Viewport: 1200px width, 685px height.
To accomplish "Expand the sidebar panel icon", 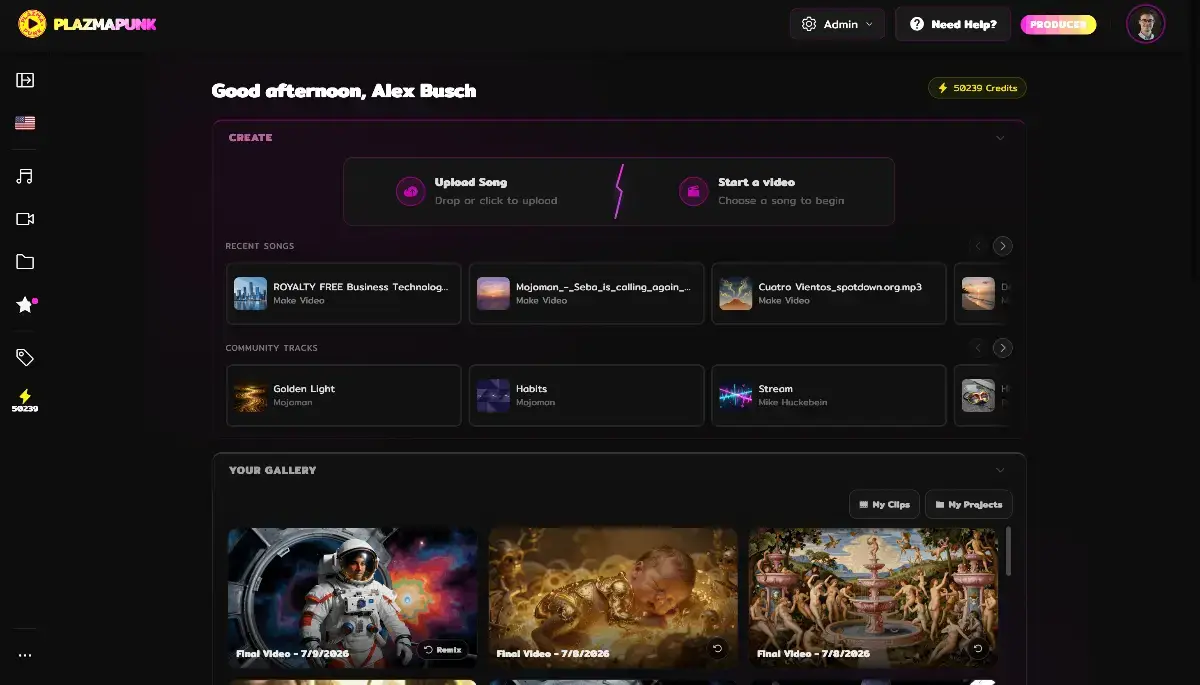I will pos(25,80).
